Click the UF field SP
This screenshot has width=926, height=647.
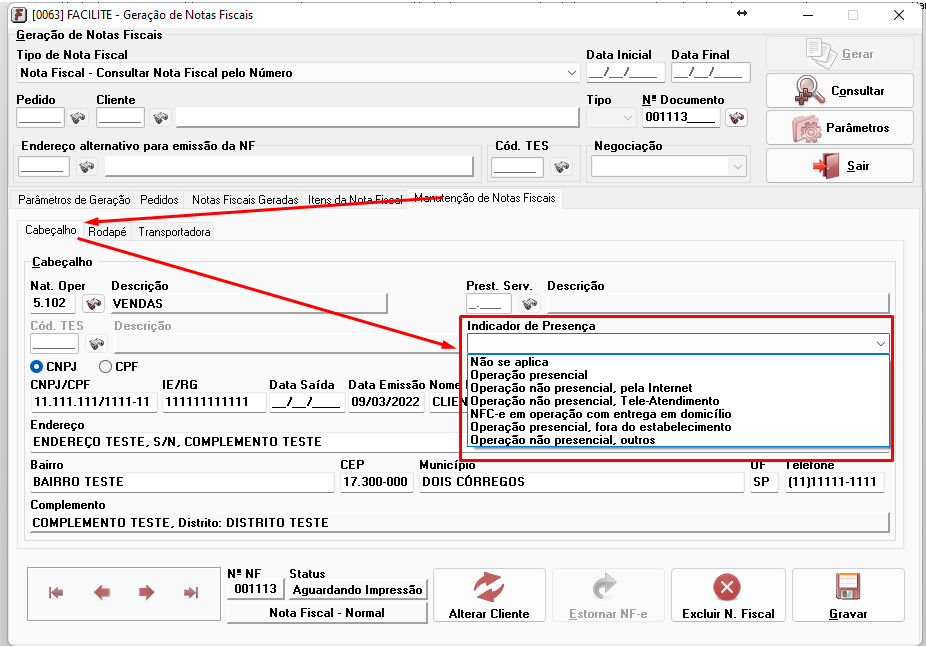click(x=764, y=482)
